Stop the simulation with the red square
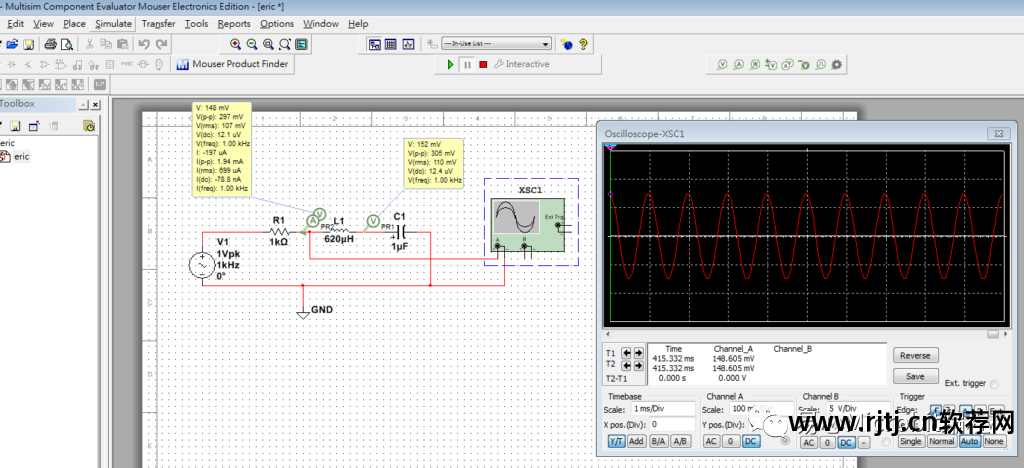This screenshot has height=468, width=1024. click(483, 65)
